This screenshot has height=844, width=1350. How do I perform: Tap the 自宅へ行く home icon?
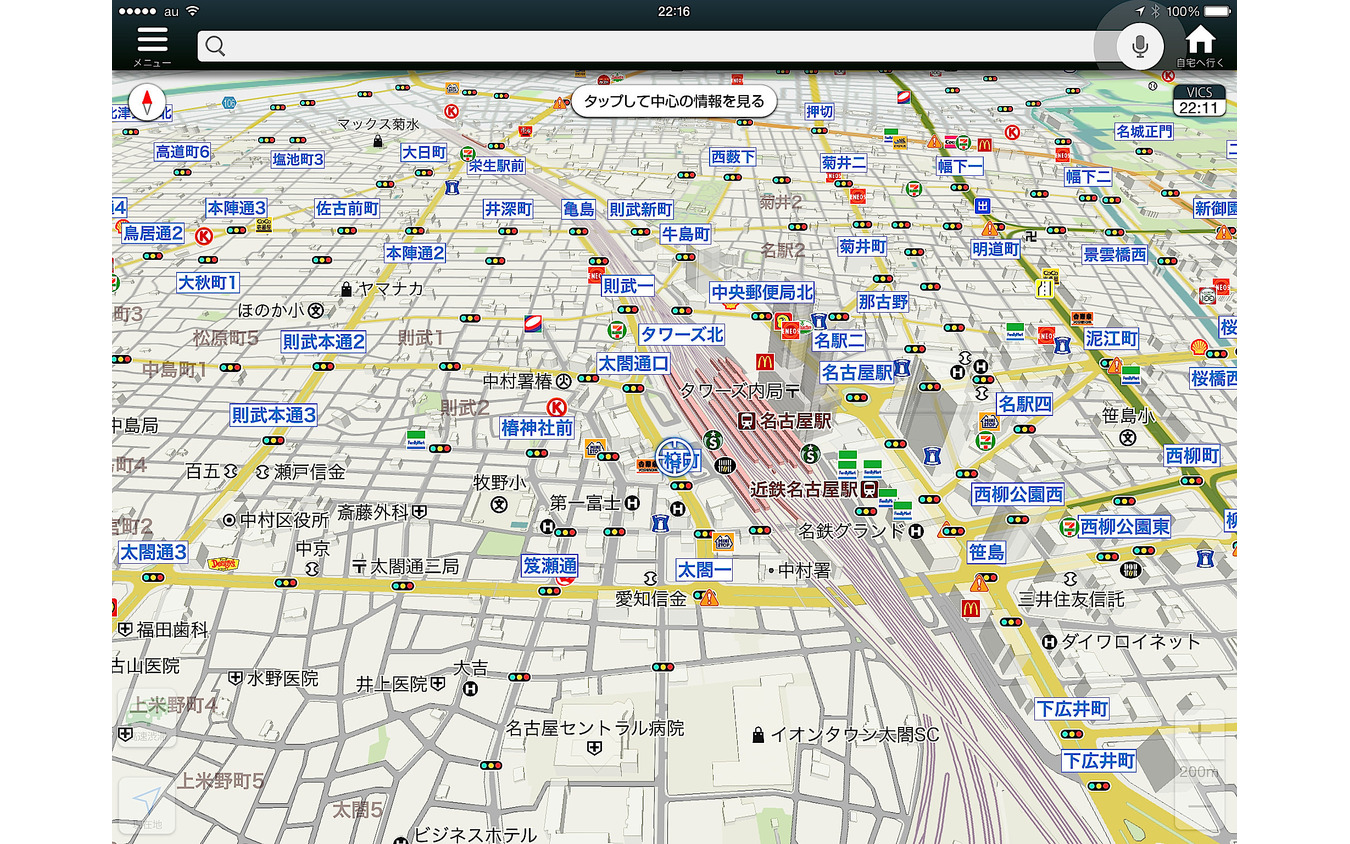tap(1200, 46)
